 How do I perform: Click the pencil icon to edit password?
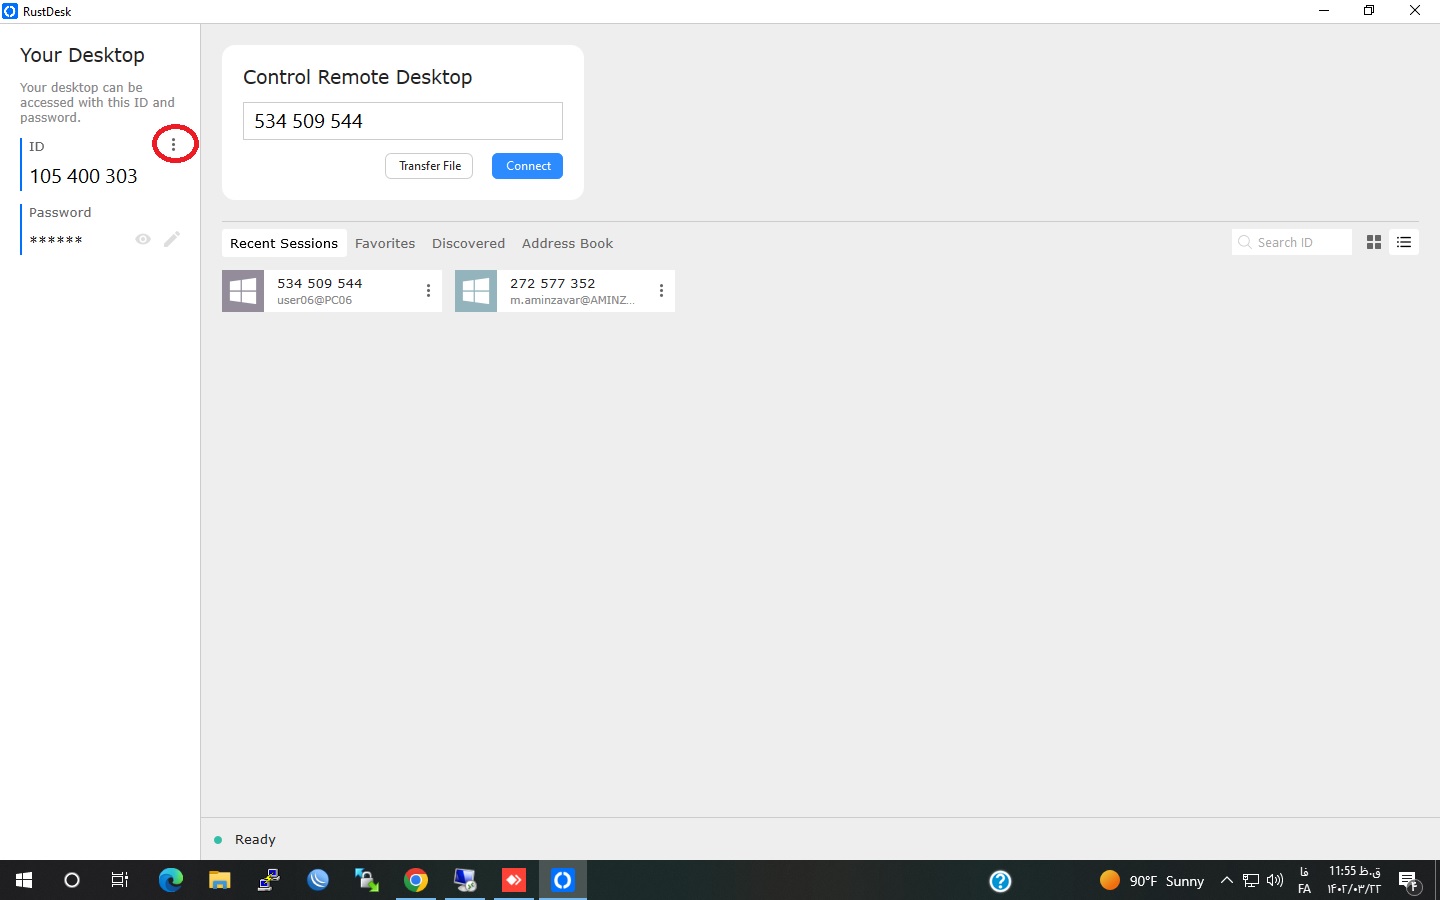point(172,239)
